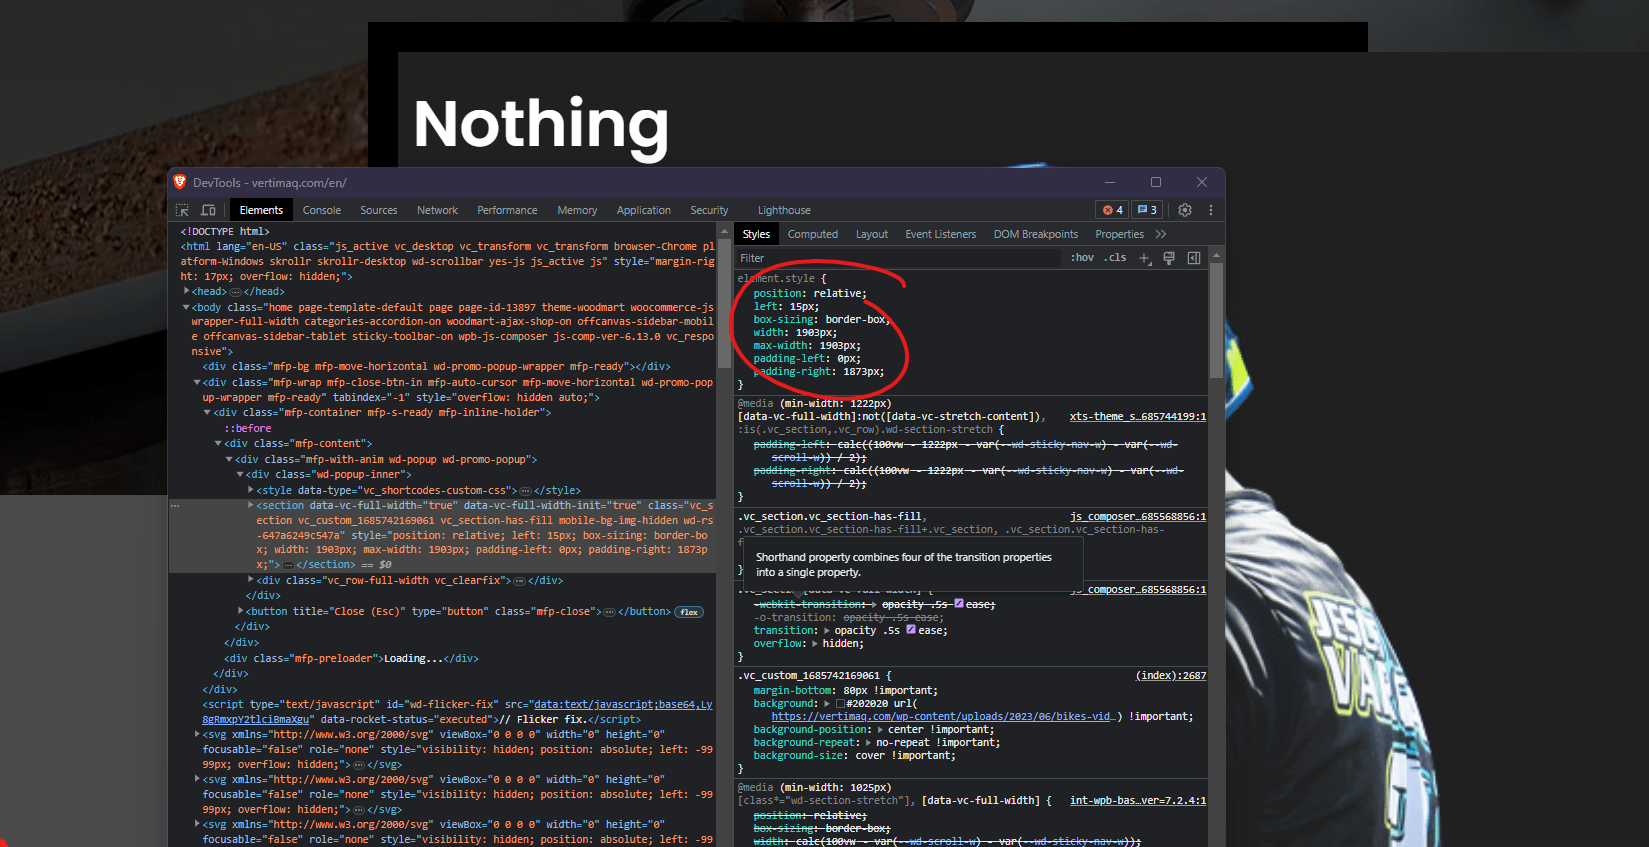Activate the inspect element picker icon
This screenshot has width=1649, height=847.
(x=182, y=210)
